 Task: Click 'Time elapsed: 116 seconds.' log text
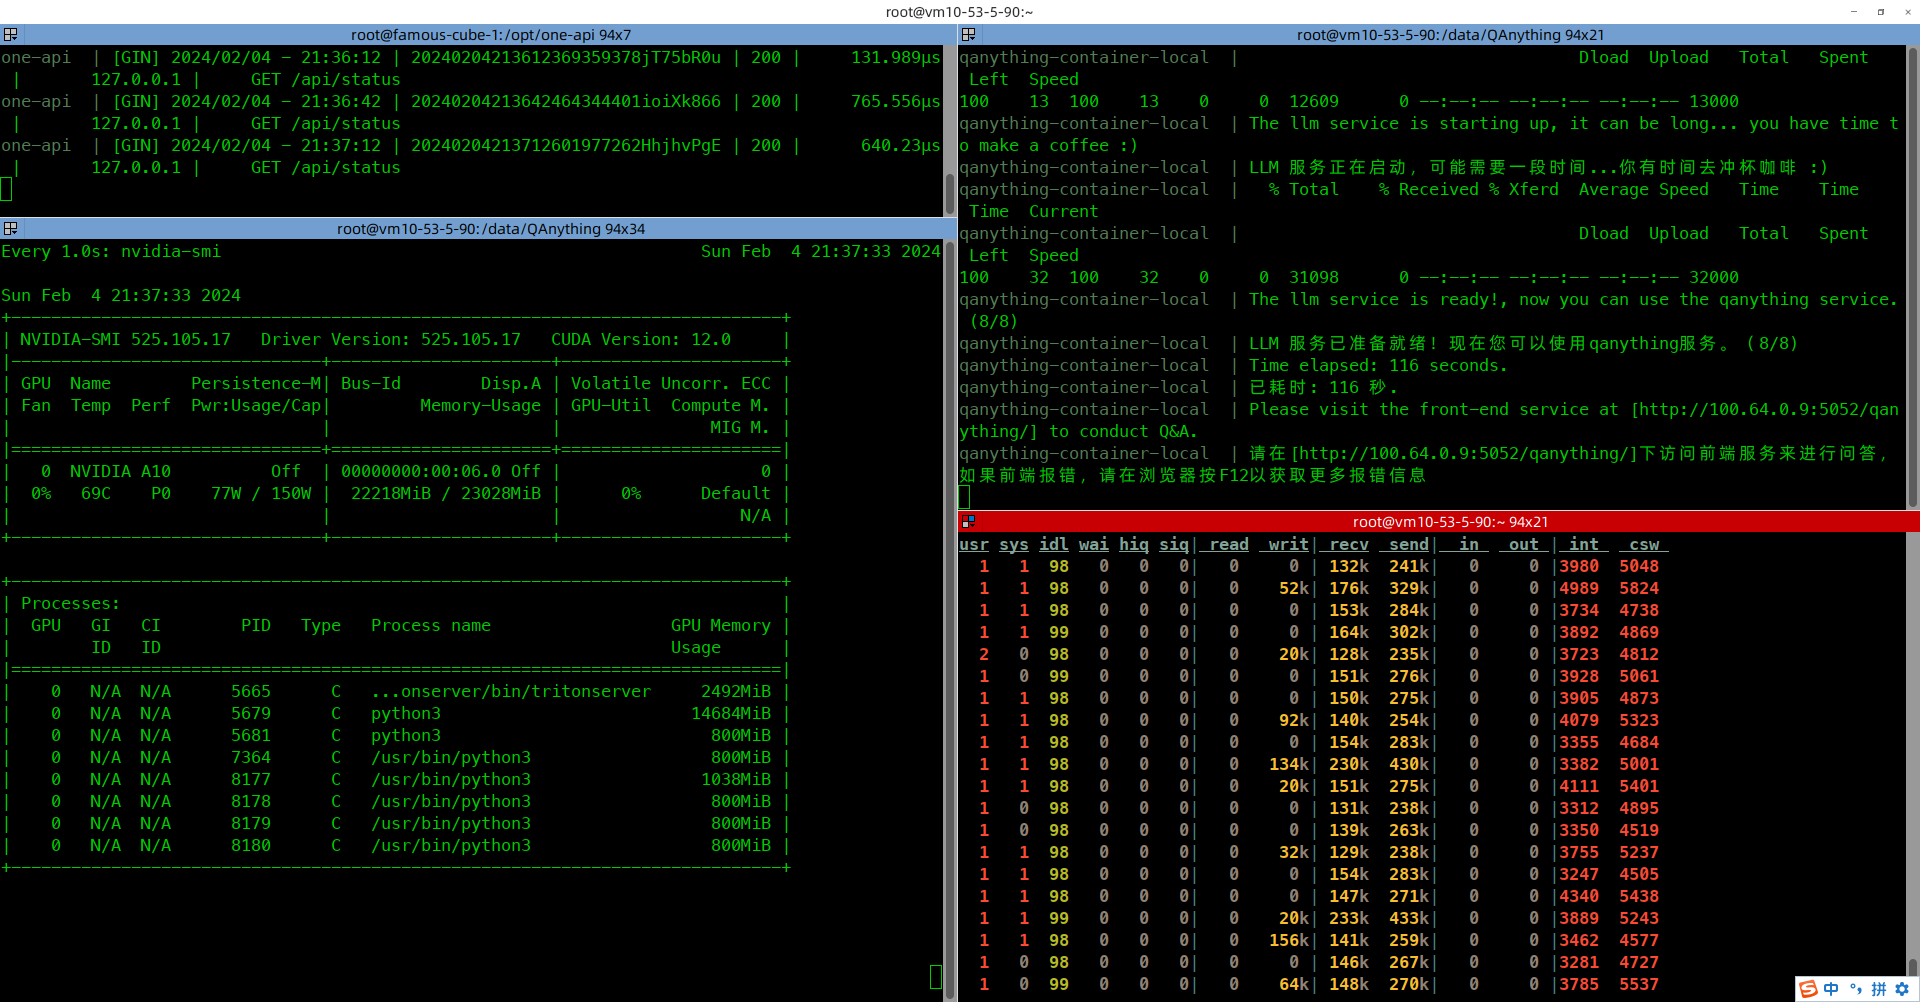[1378, 366]
